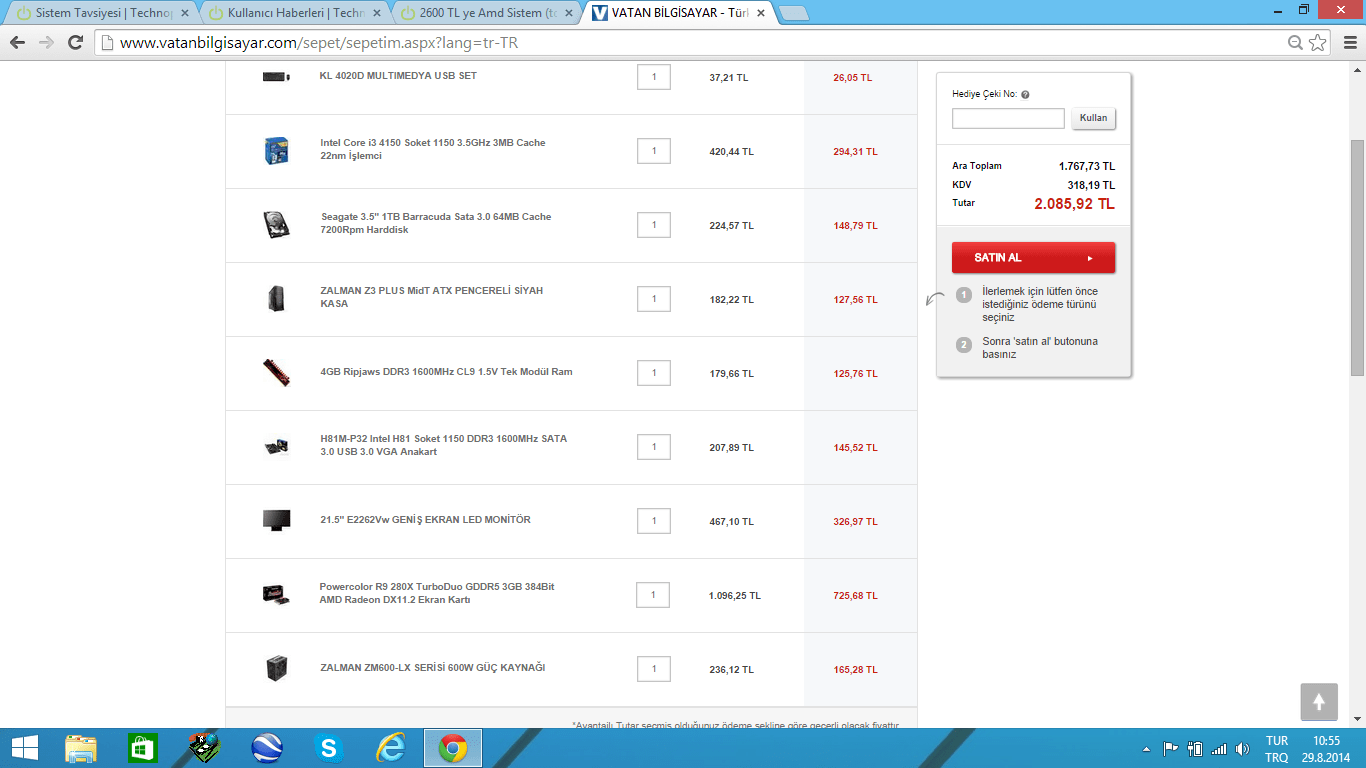This screenshot has height=768, width=1366.
Task: Open the Seagate Barracuda 1TB harddisk link
Action: coord(436,223)
